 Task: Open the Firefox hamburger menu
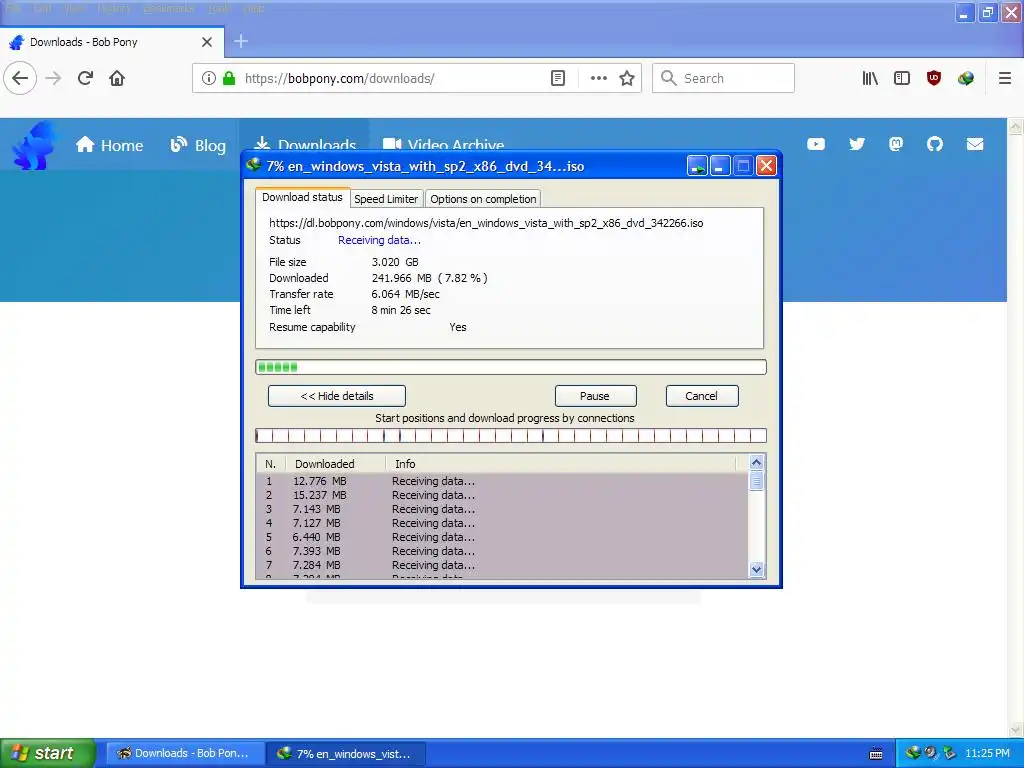tap(1005, 78)
